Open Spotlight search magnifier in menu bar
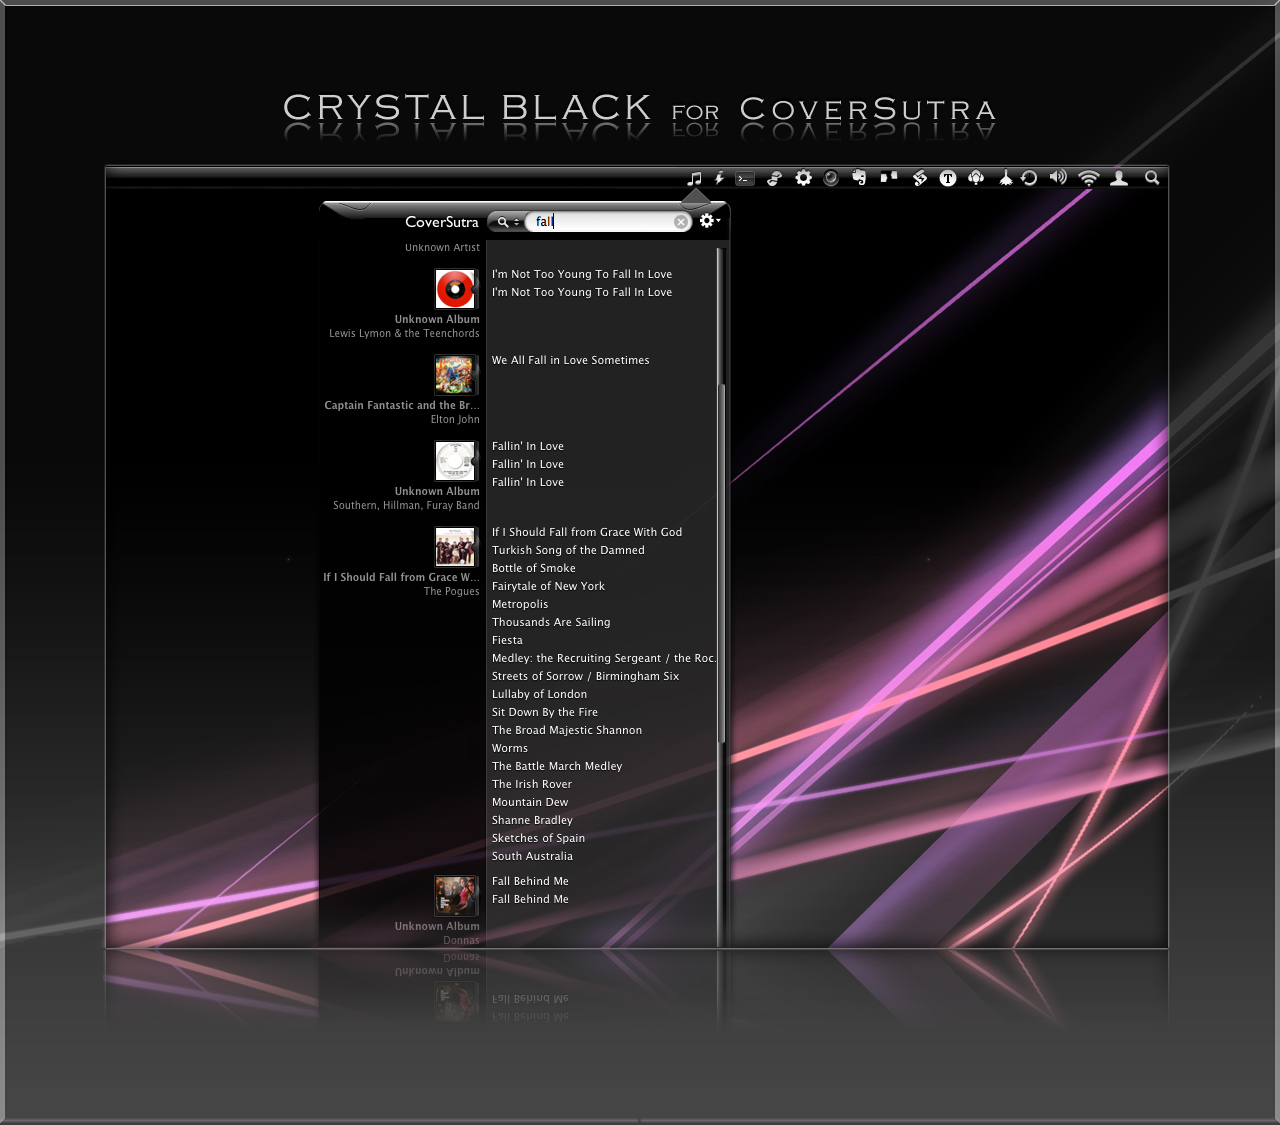 click(1152, 178)
